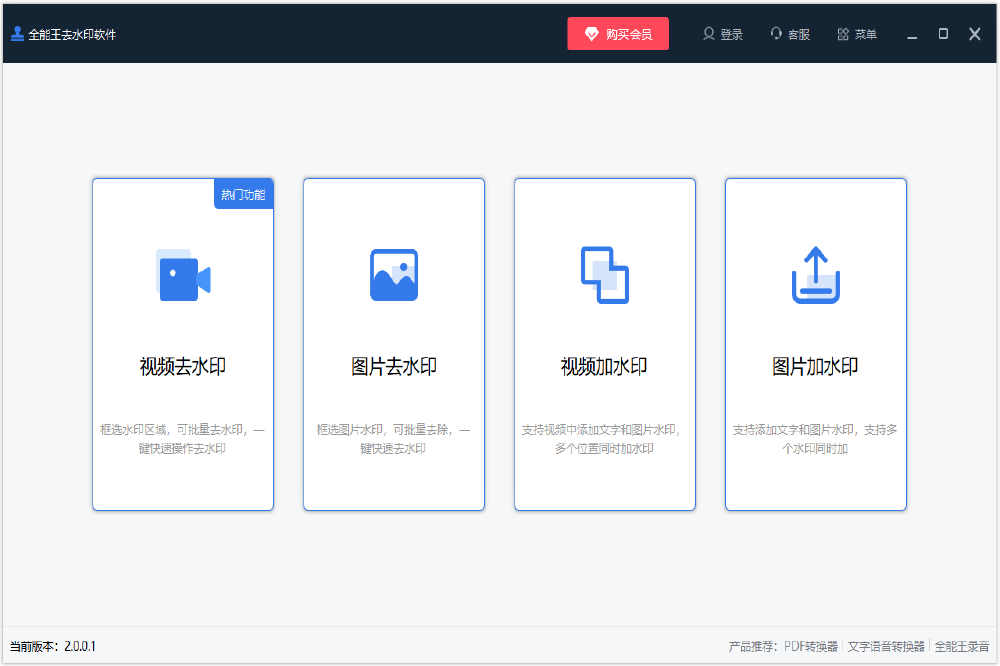The height and width of the screenshot is (666, 1000).
Task: Click the overlapping squares icon for 视频加水印
Action: [605, 275]
